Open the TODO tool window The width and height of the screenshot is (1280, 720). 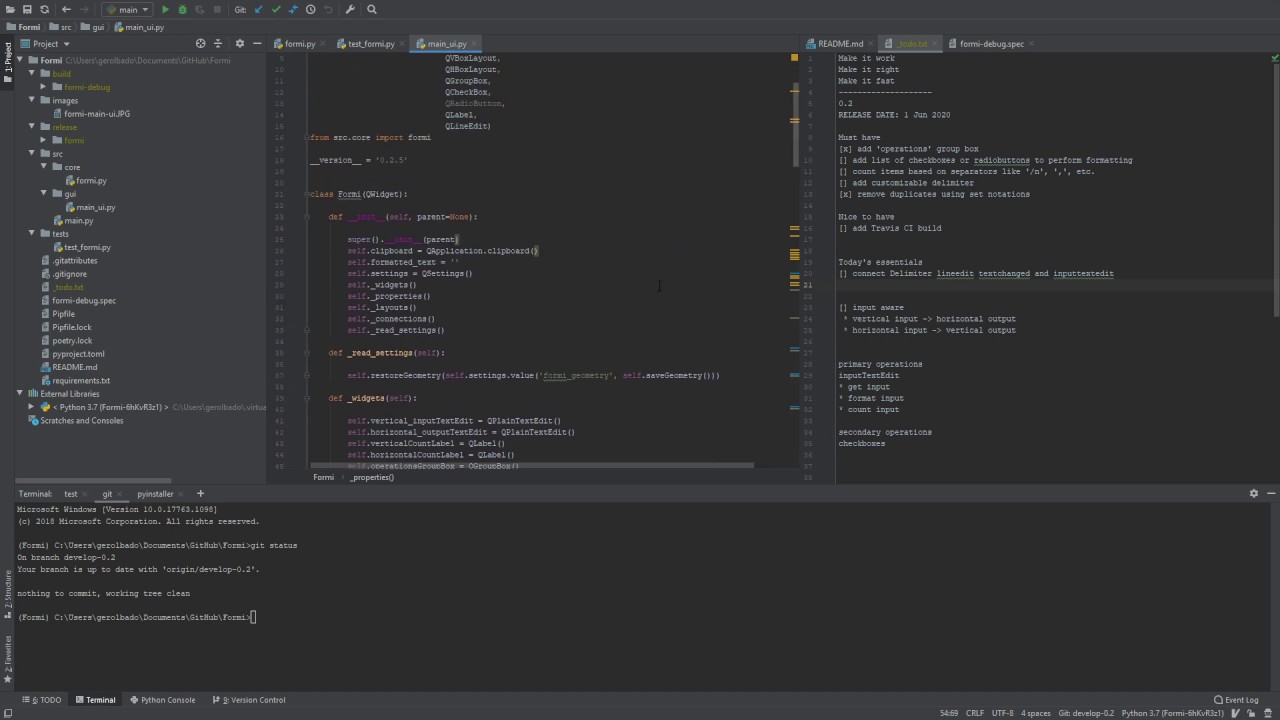(42, 700)
